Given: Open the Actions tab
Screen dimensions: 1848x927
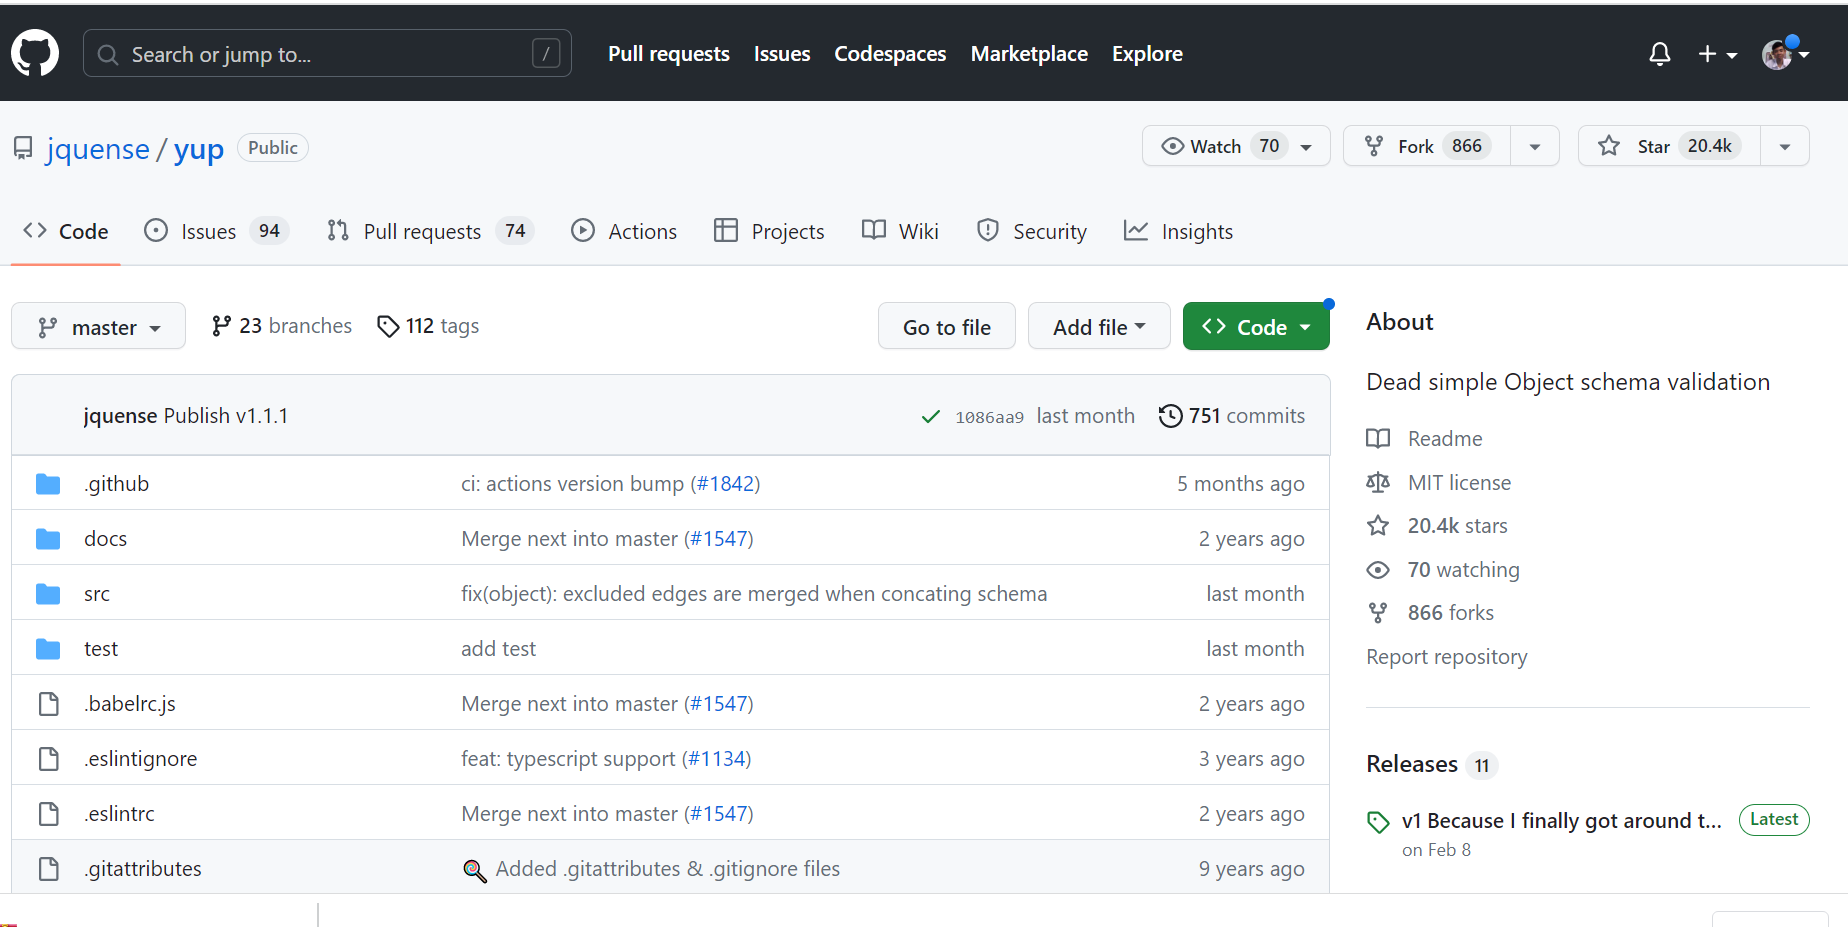Looking at the screenshot, I should (624, 231).
